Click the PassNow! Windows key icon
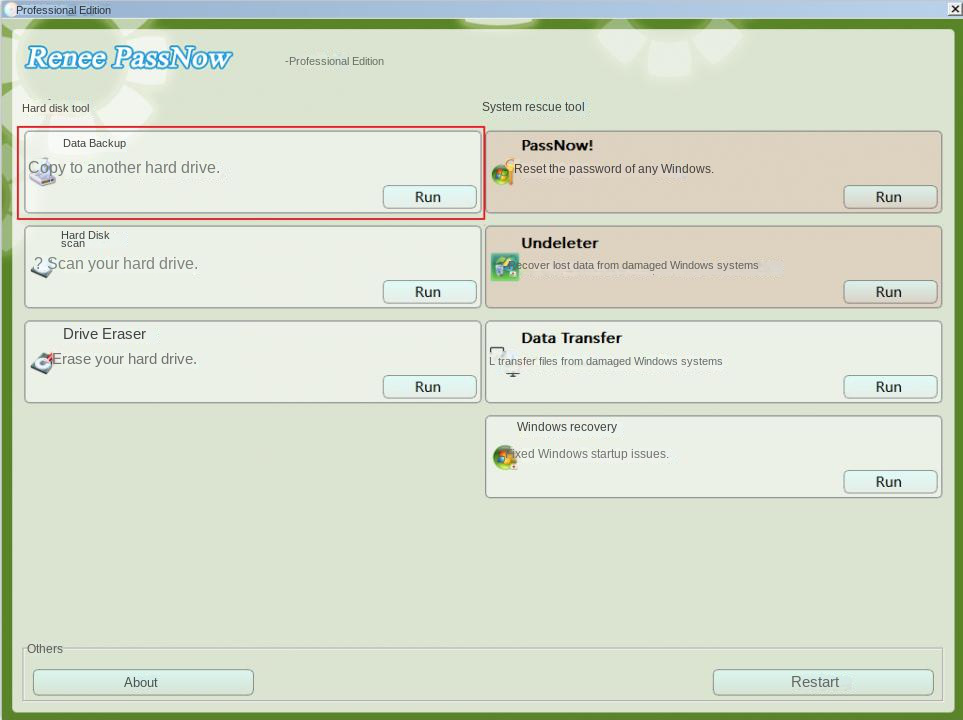Image resolution: width=963 pixels, height=720 pixels. click(503, 173)
